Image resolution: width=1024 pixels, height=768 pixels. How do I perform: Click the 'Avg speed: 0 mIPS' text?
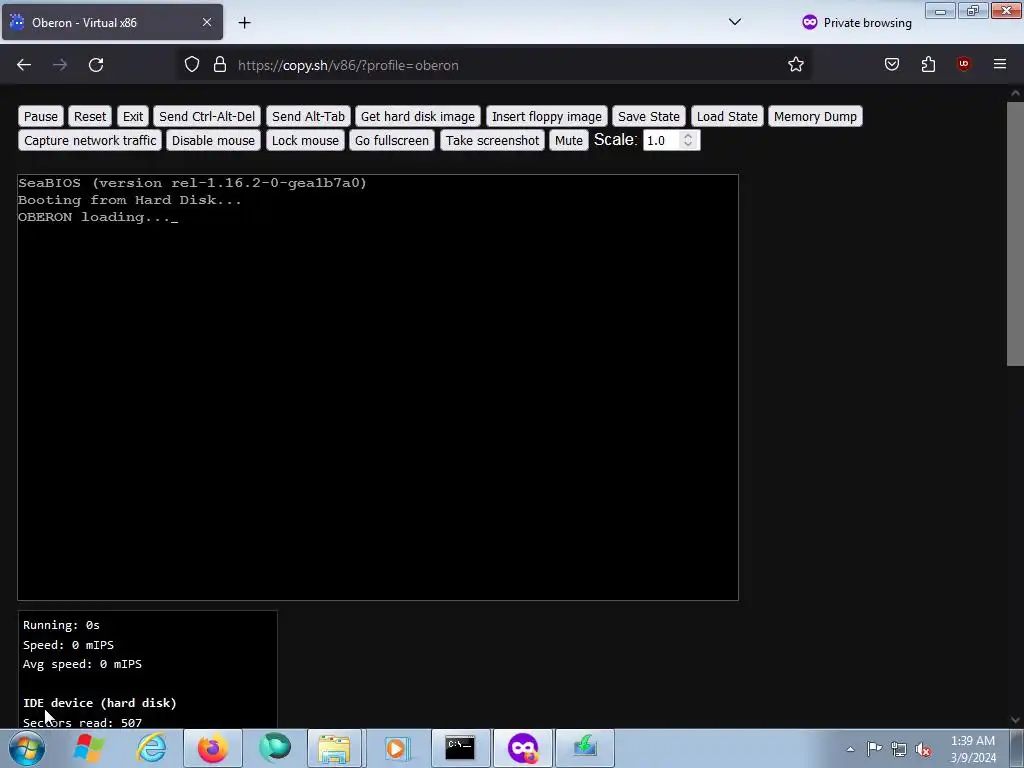82,664
